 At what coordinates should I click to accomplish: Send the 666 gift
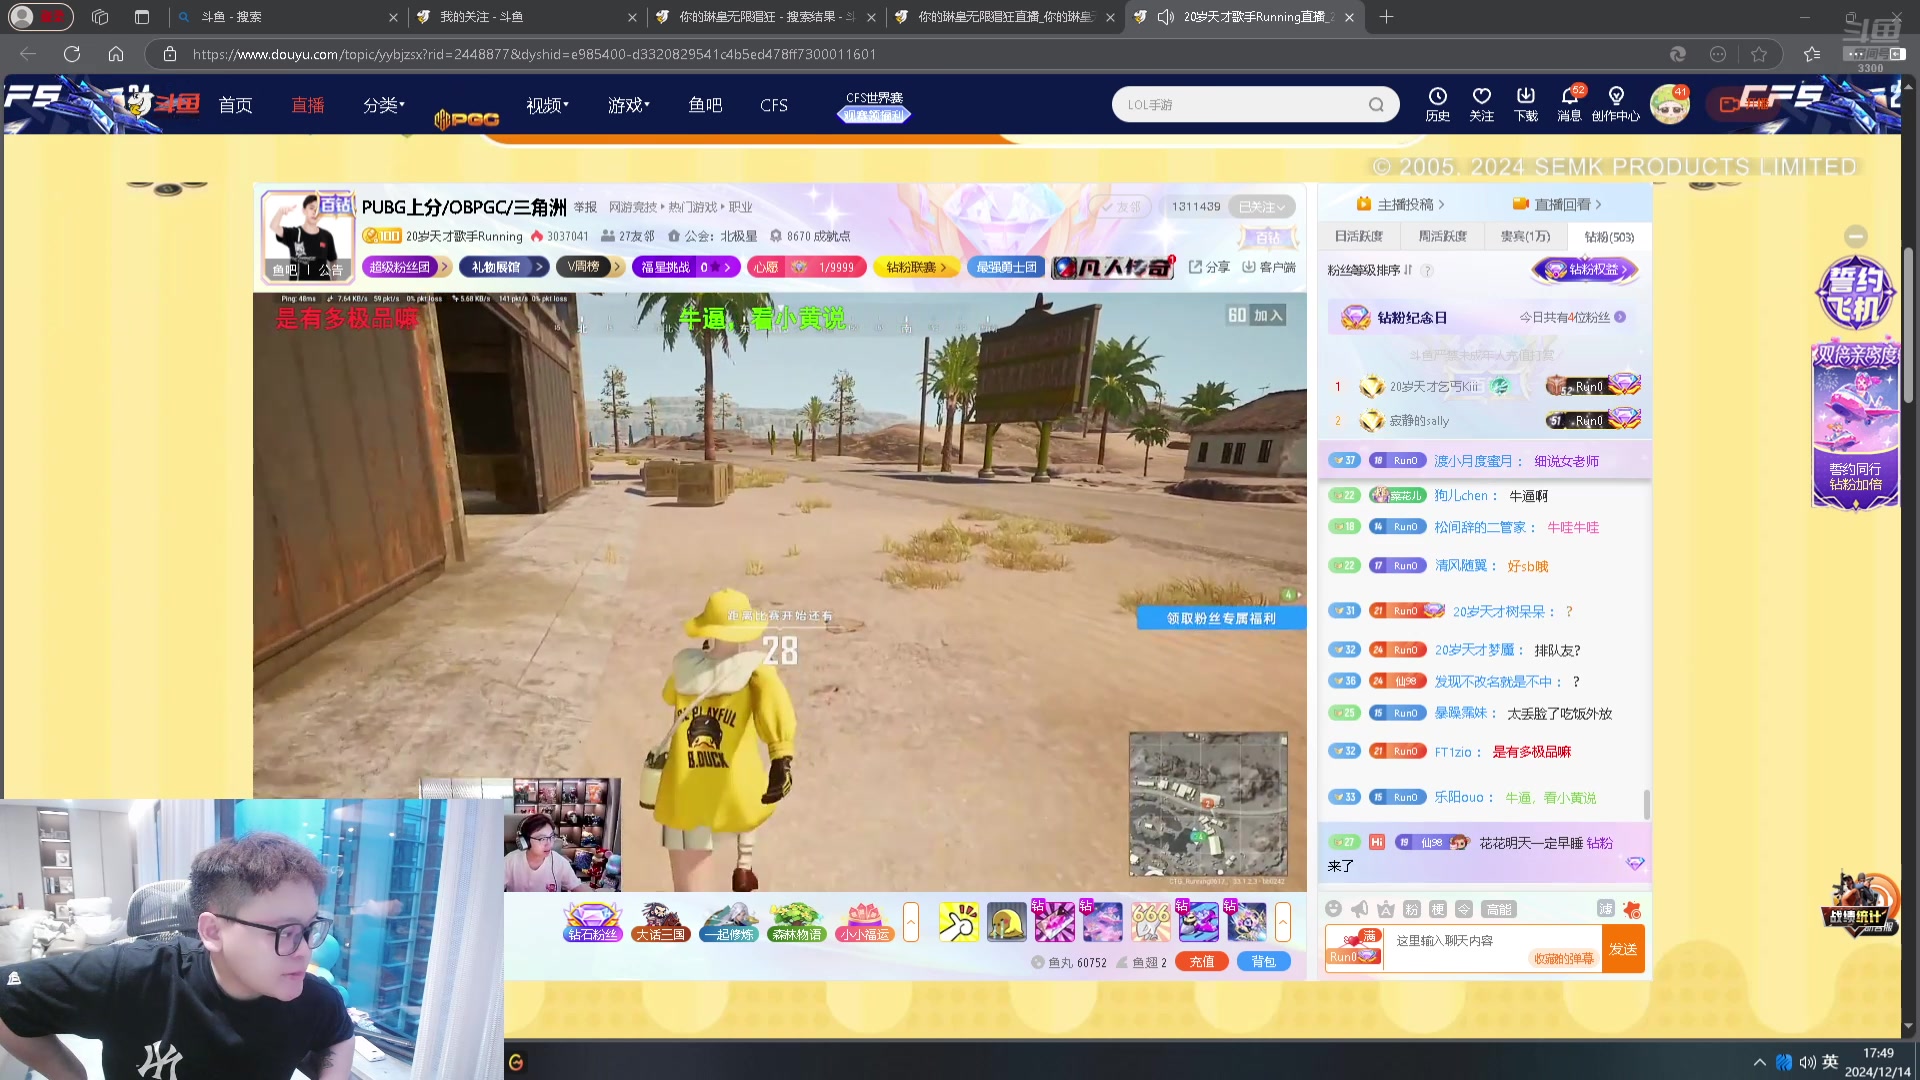point(1150,922)
